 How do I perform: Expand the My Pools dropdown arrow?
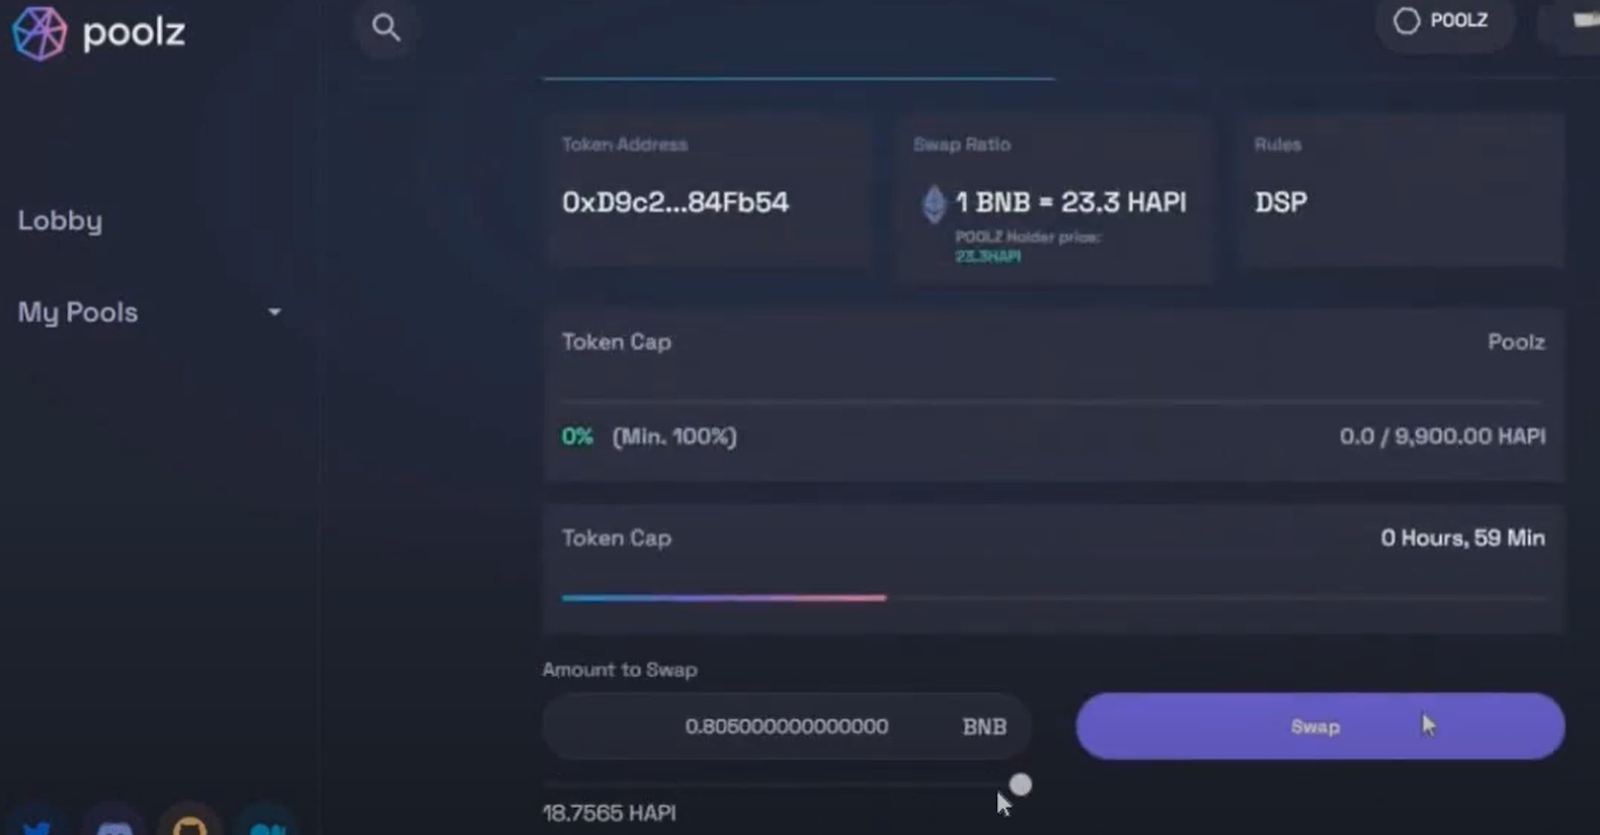click(x=274, y=312)
